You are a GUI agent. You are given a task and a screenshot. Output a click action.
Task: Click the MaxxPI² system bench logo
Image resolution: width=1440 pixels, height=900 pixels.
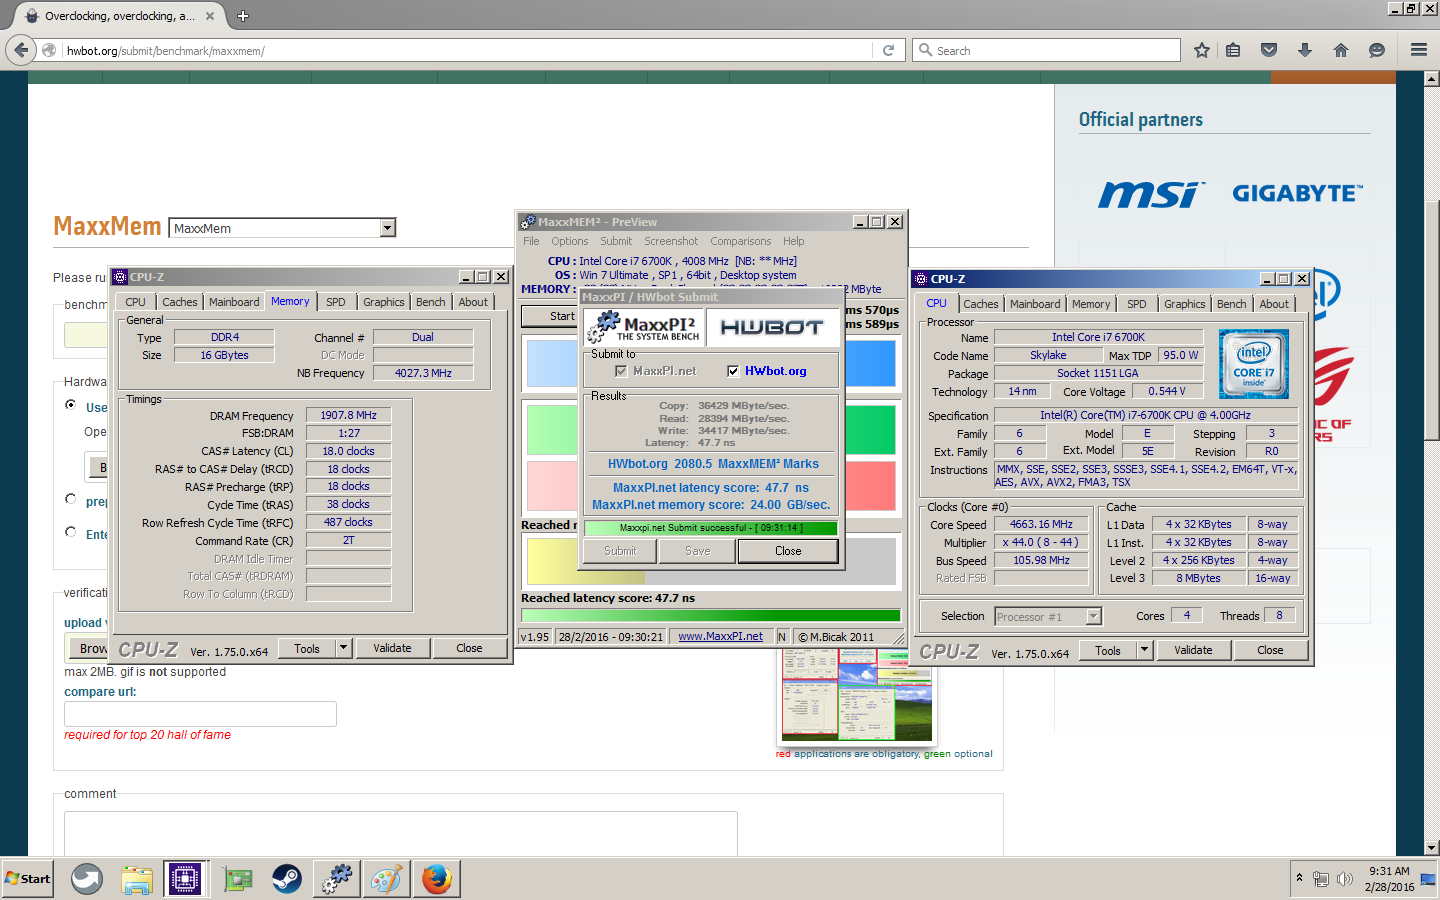point(644,327)
